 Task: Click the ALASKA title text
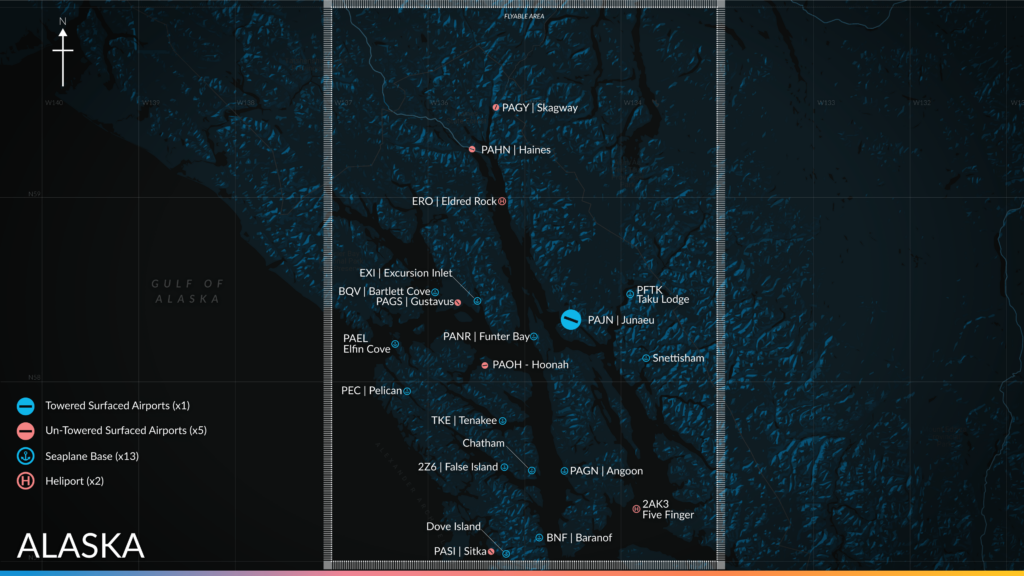(x=80, y=547)
